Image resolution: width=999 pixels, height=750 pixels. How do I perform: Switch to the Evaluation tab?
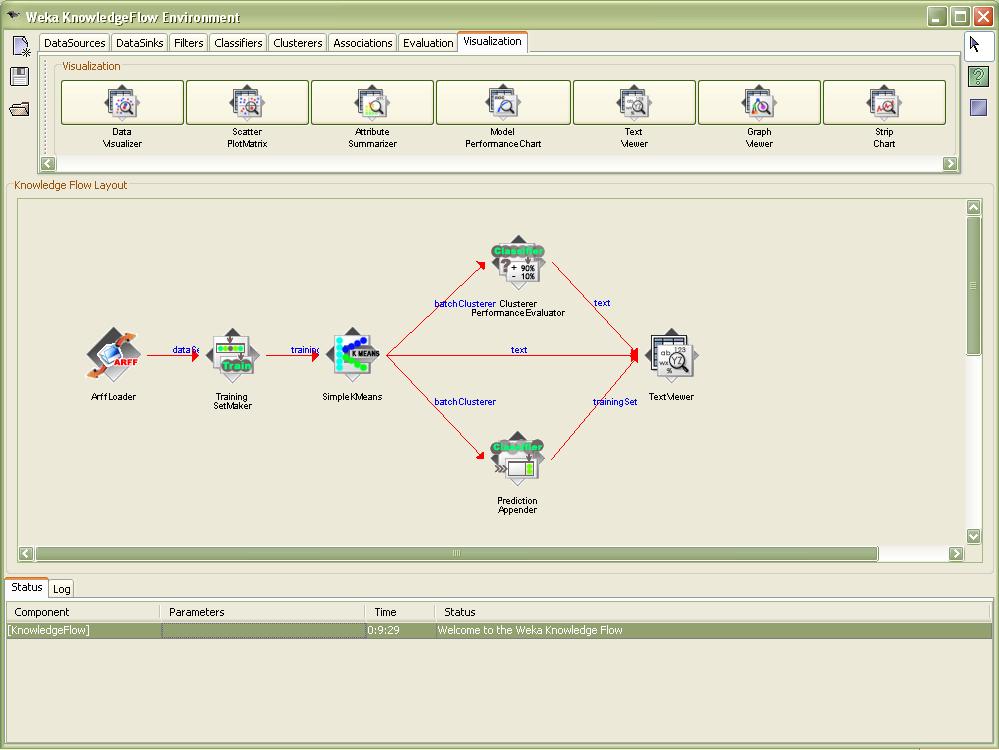[428, 43]
